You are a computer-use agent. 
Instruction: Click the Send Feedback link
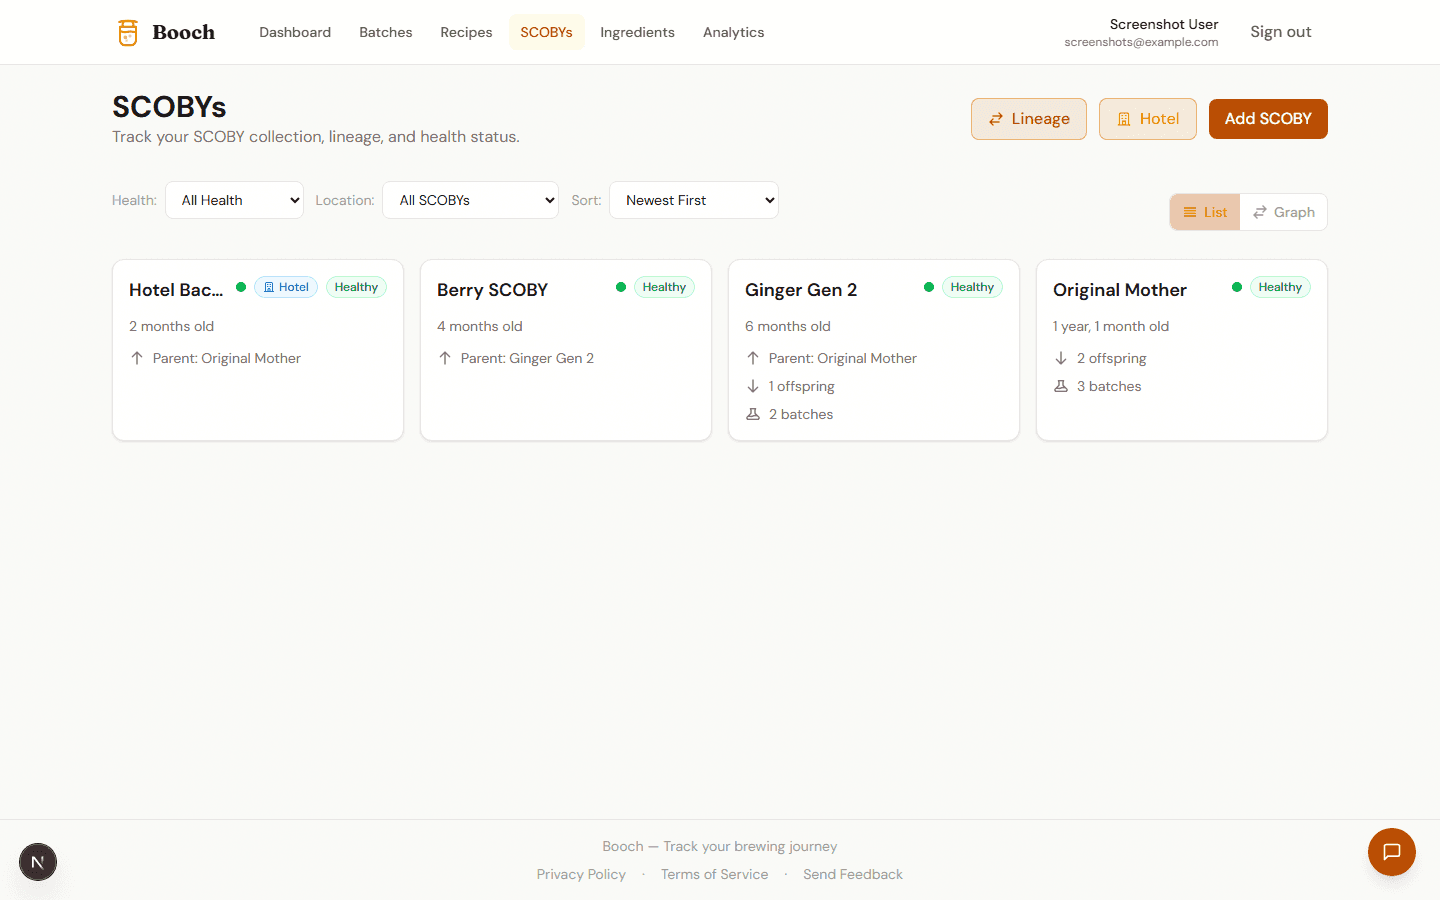(853, 874)
